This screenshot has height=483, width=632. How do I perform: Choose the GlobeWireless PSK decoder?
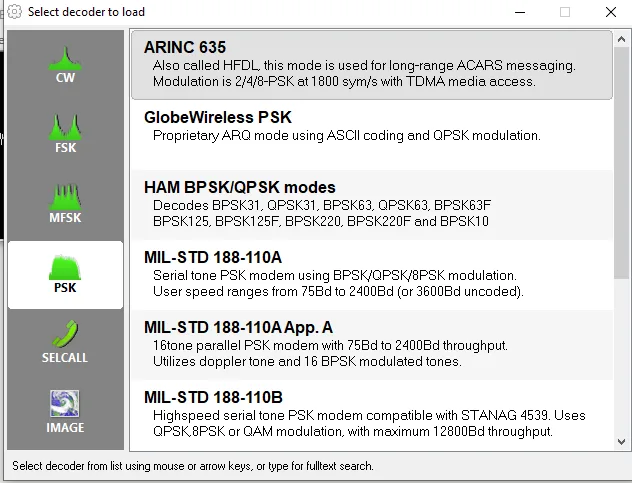[372, 135]
